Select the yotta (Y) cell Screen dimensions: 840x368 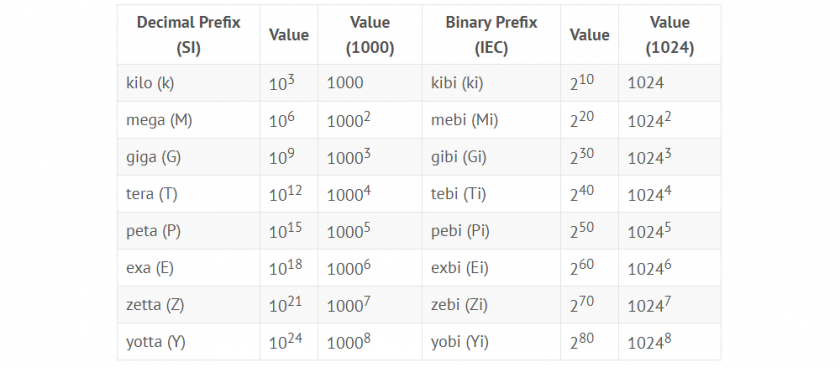click(189, 342)
